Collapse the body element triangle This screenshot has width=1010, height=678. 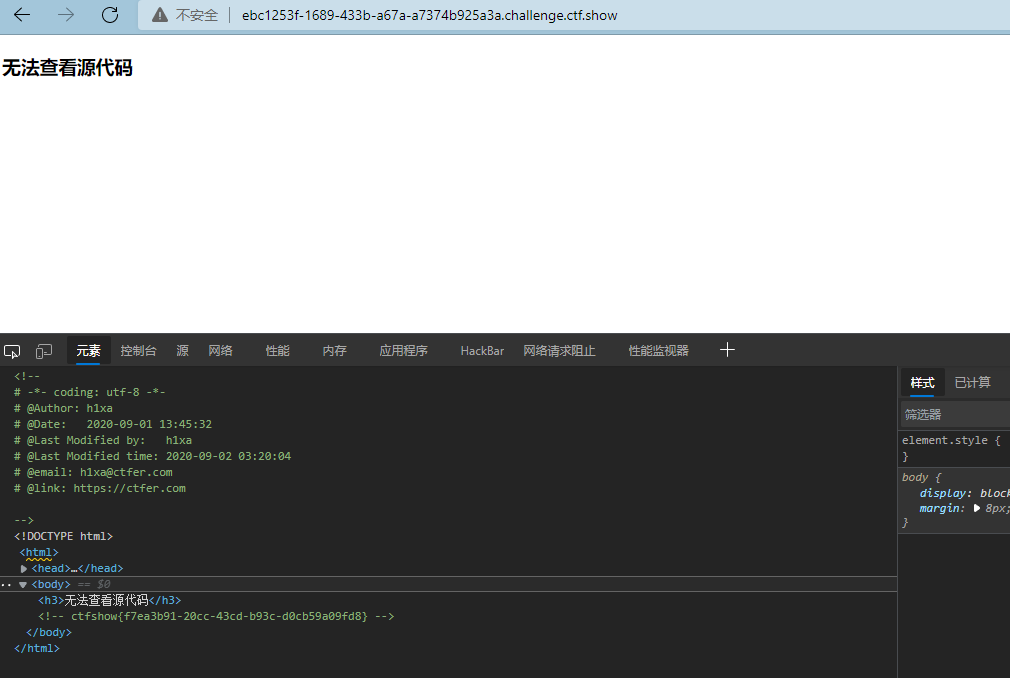[x=22, y=584]
